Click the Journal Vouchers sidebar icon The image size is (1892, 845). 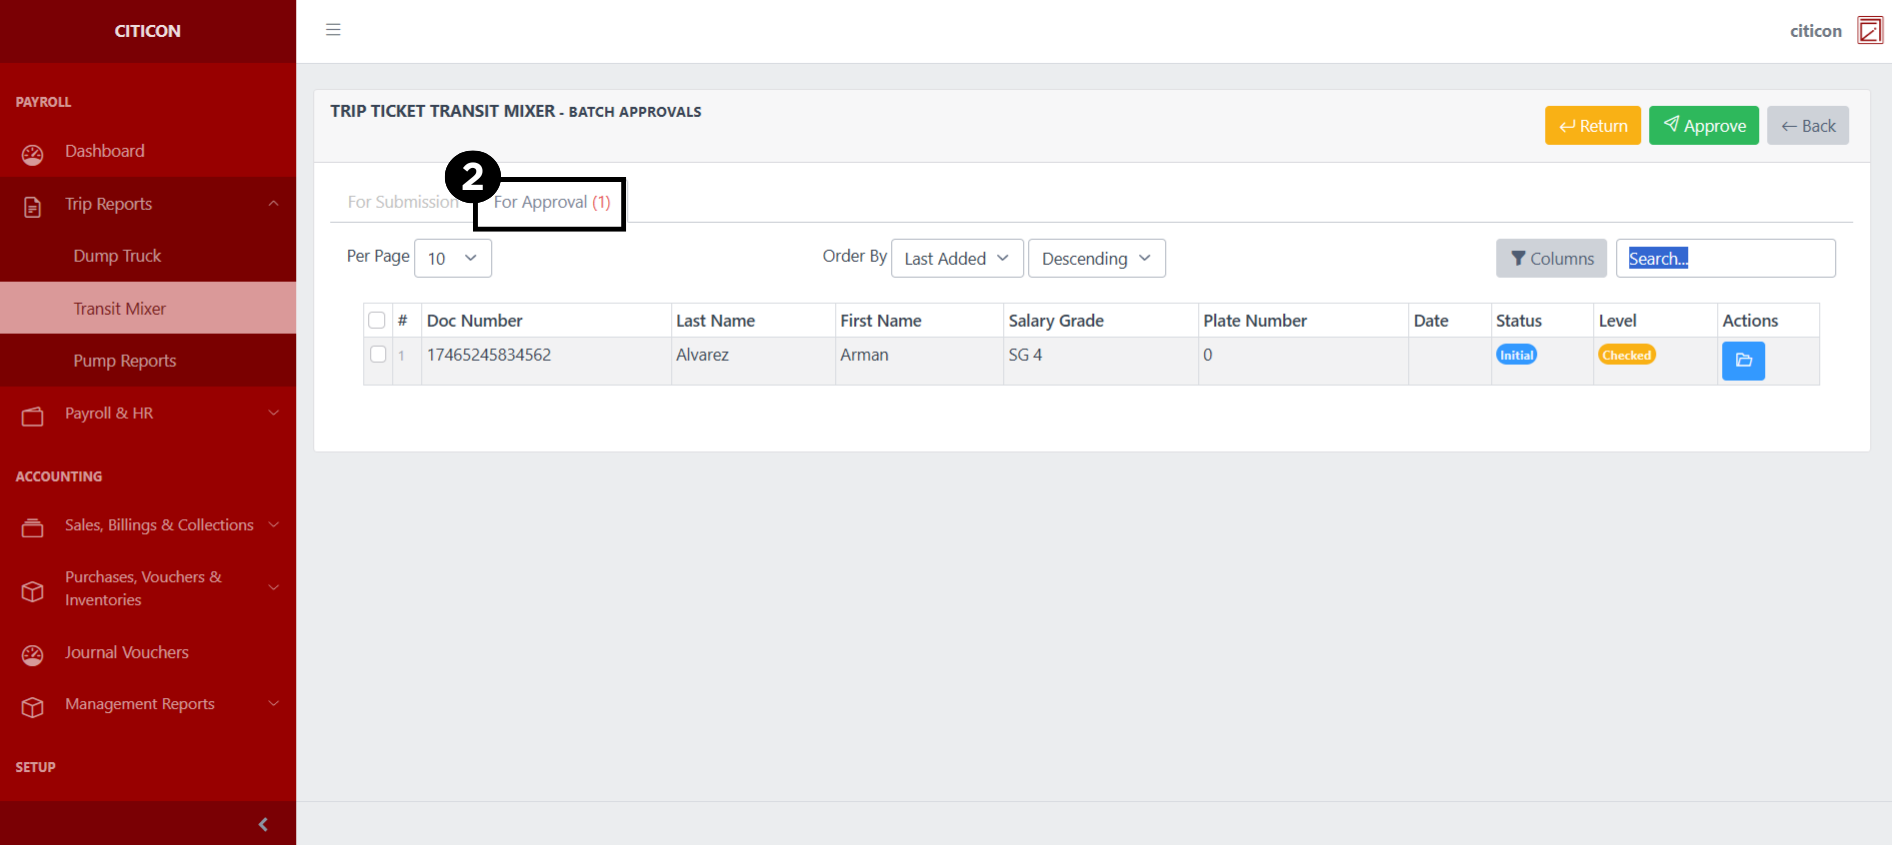[x=33, y=655]
